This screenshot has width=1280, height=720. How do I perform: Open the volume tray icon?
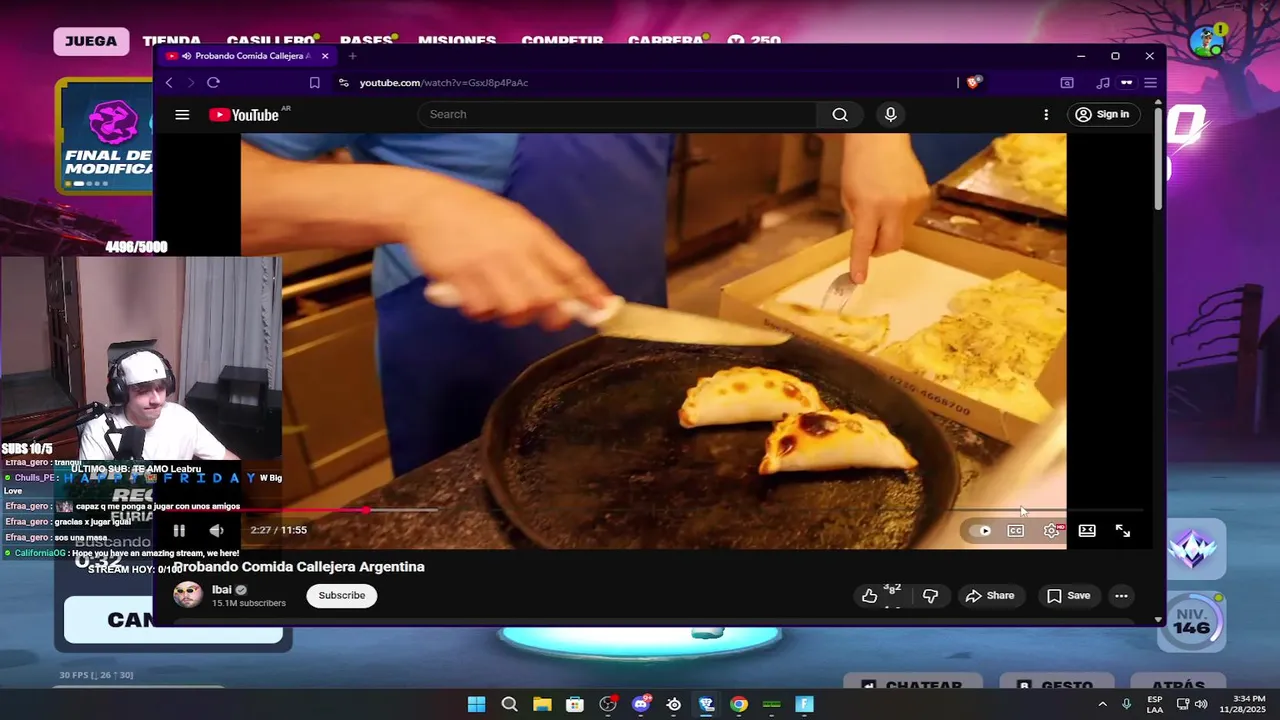(x=1200, y=704)
